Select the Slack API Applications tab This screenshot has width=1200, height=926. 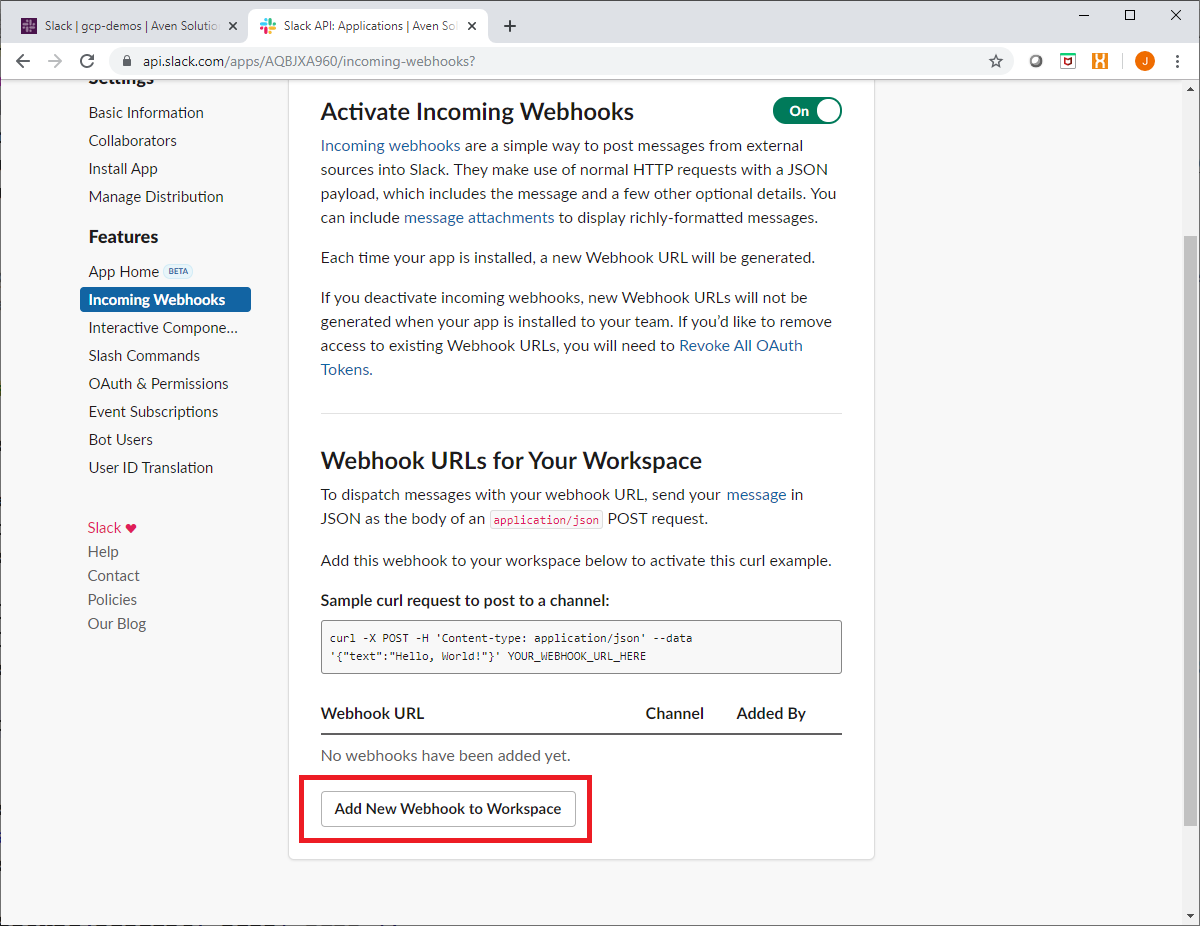click(367, 26)
